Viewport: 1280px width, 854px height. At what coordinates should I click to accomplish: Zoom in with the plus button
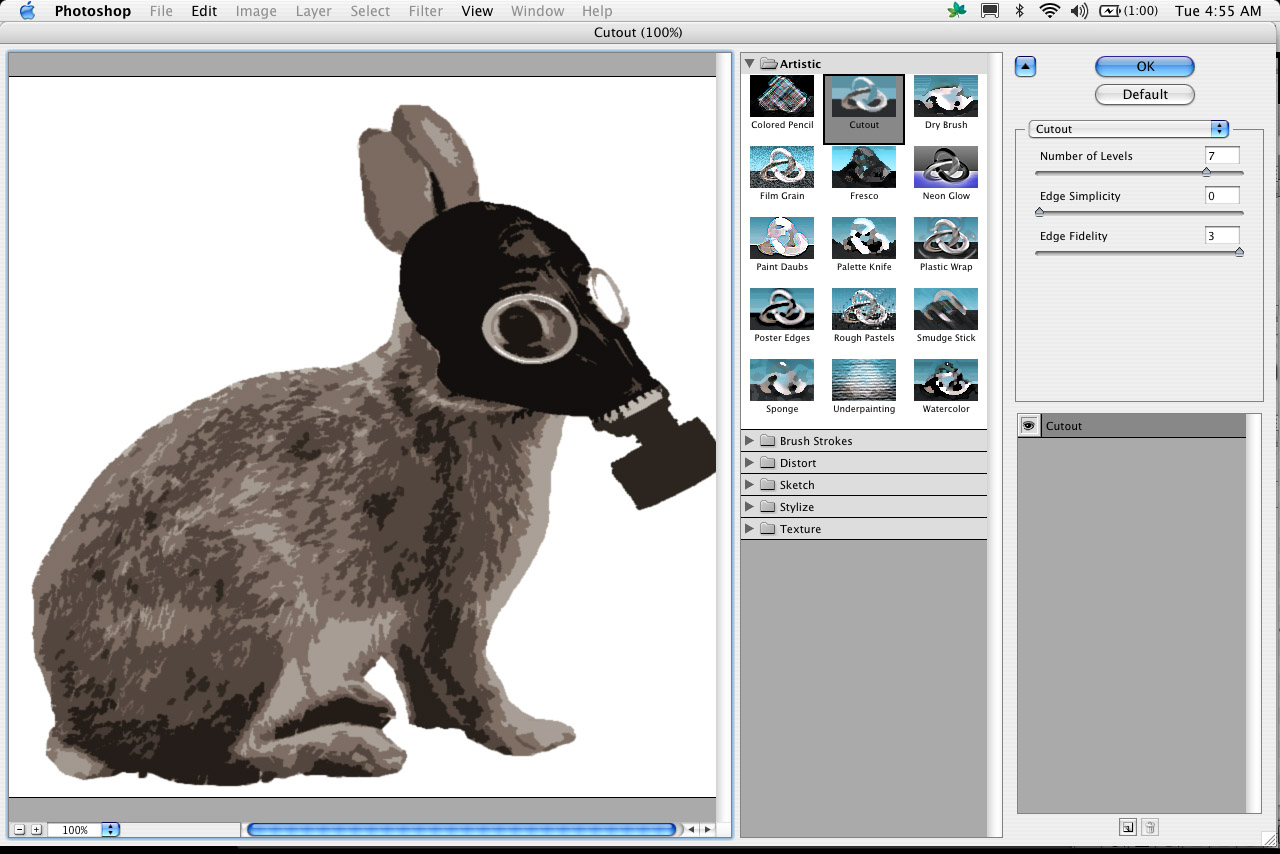pyautogui.click(x=37, y=830)
